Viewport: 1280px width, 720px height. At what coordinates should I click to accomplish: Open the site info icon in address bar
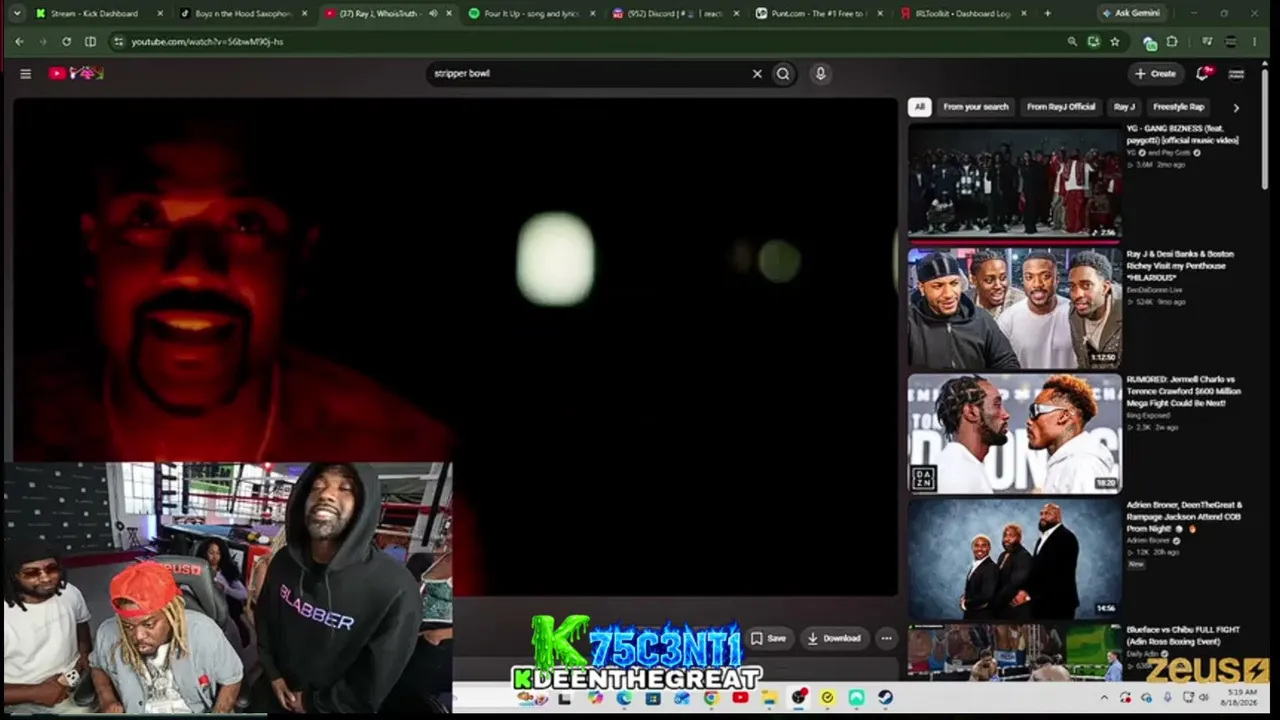pyautogui.click(x=118, y=42)
